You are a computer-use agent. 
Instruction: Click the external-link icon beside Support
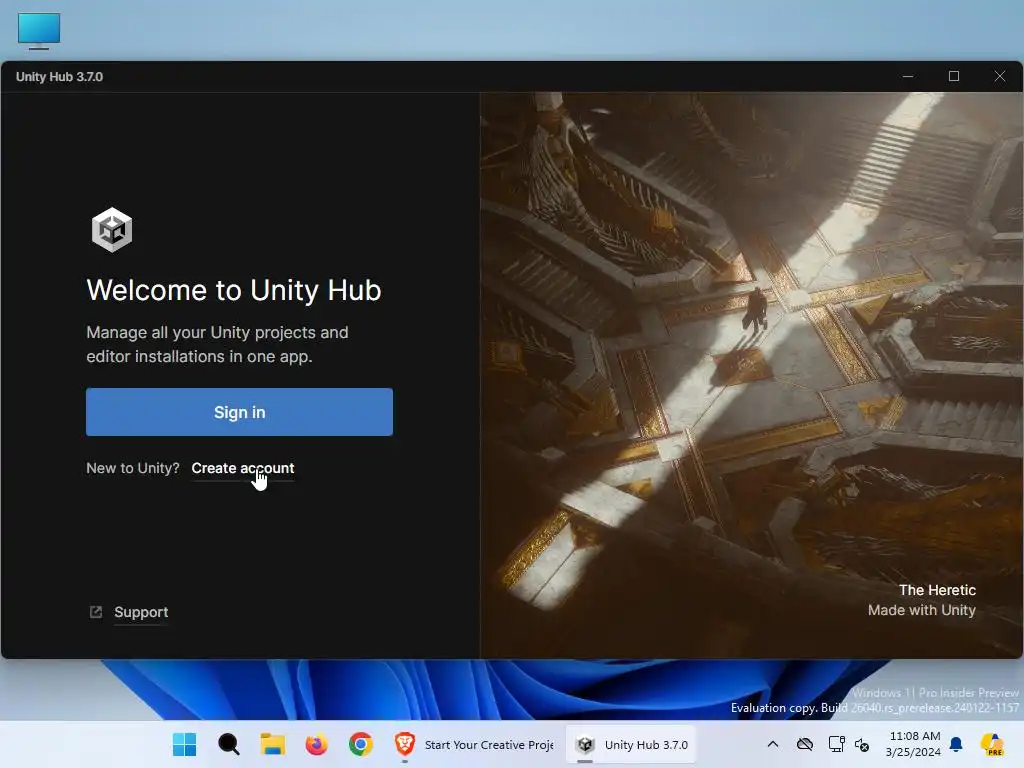point(96,612)
